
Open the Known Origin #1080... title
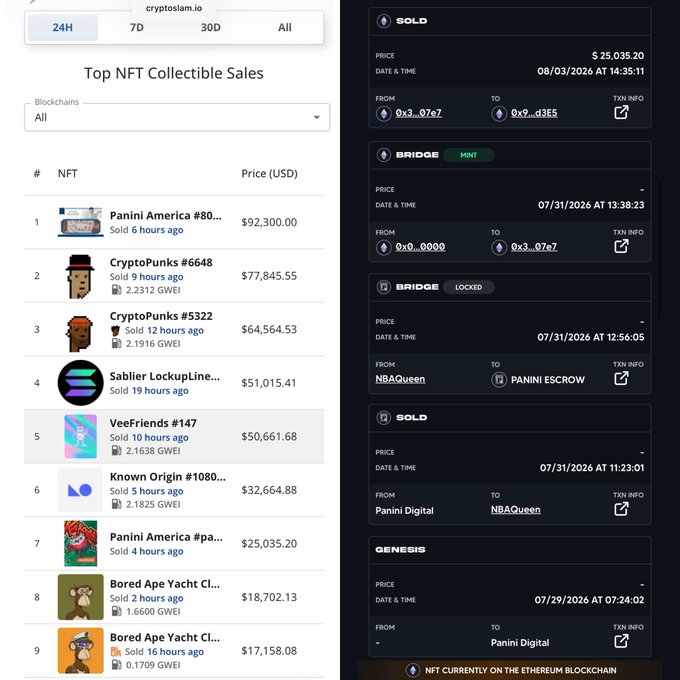click(167, 477)
